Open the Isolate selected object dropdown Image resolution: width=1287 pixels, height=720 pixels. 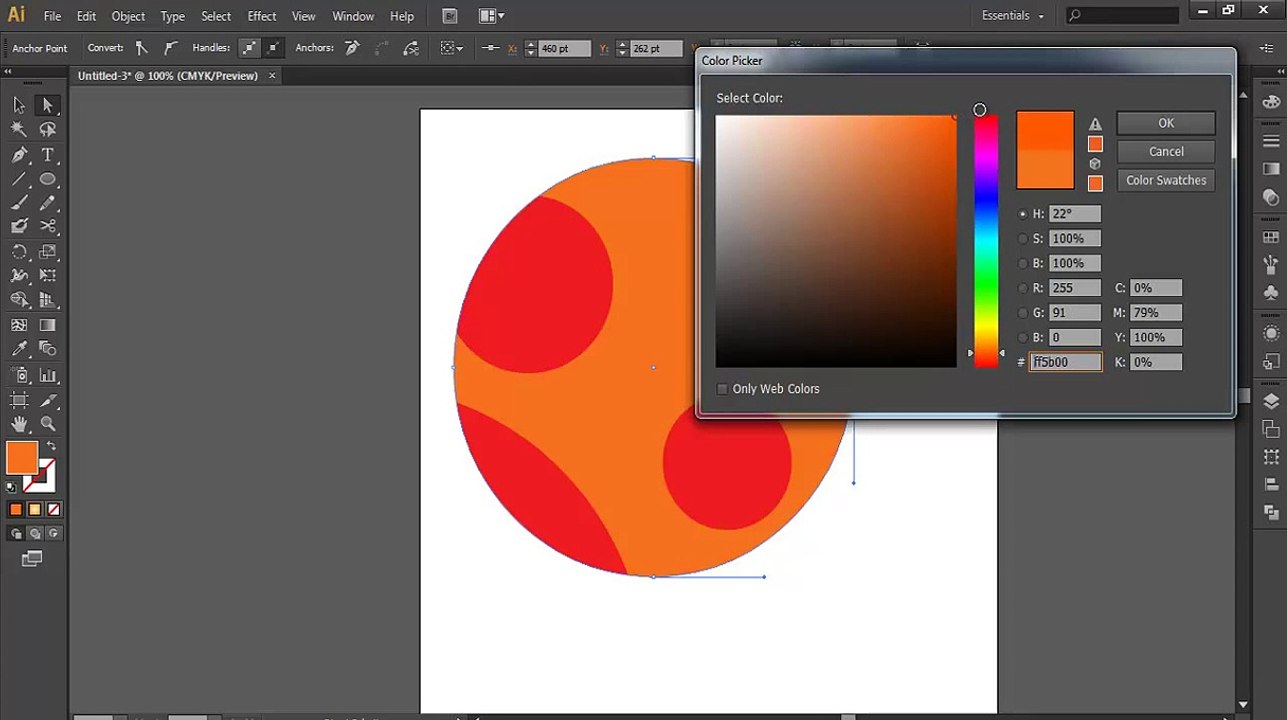(452, 48)
